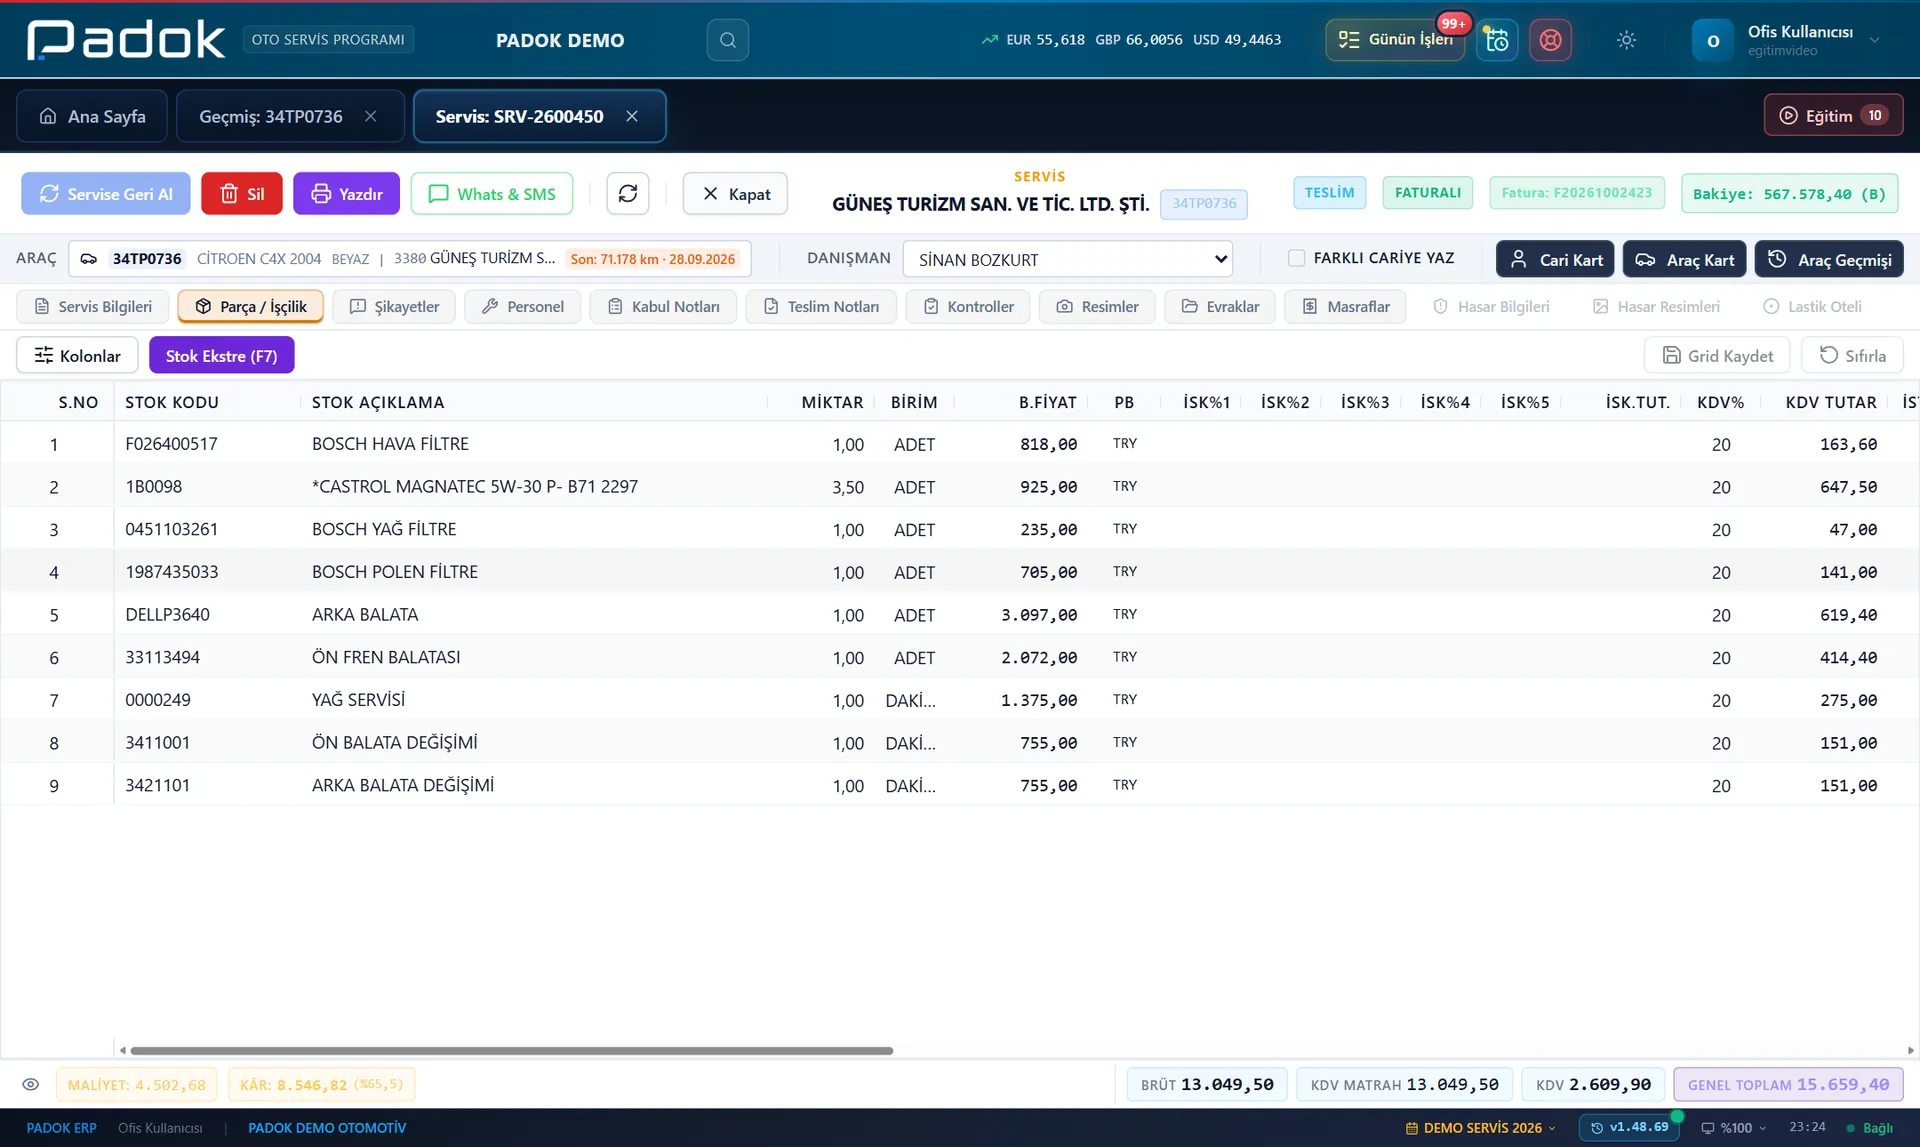Open Kabul Notları tab
The height and width of the screenshot is (1147, 1920).
[x=663, y=306]
